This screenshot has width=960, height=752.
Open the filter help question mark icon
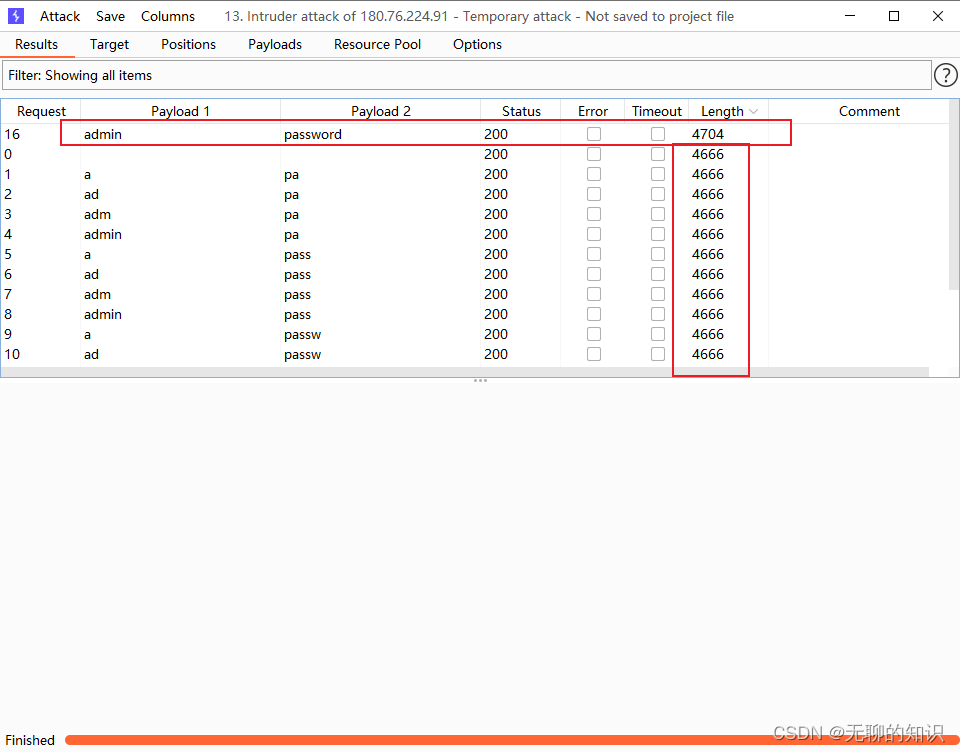point(945,75)
